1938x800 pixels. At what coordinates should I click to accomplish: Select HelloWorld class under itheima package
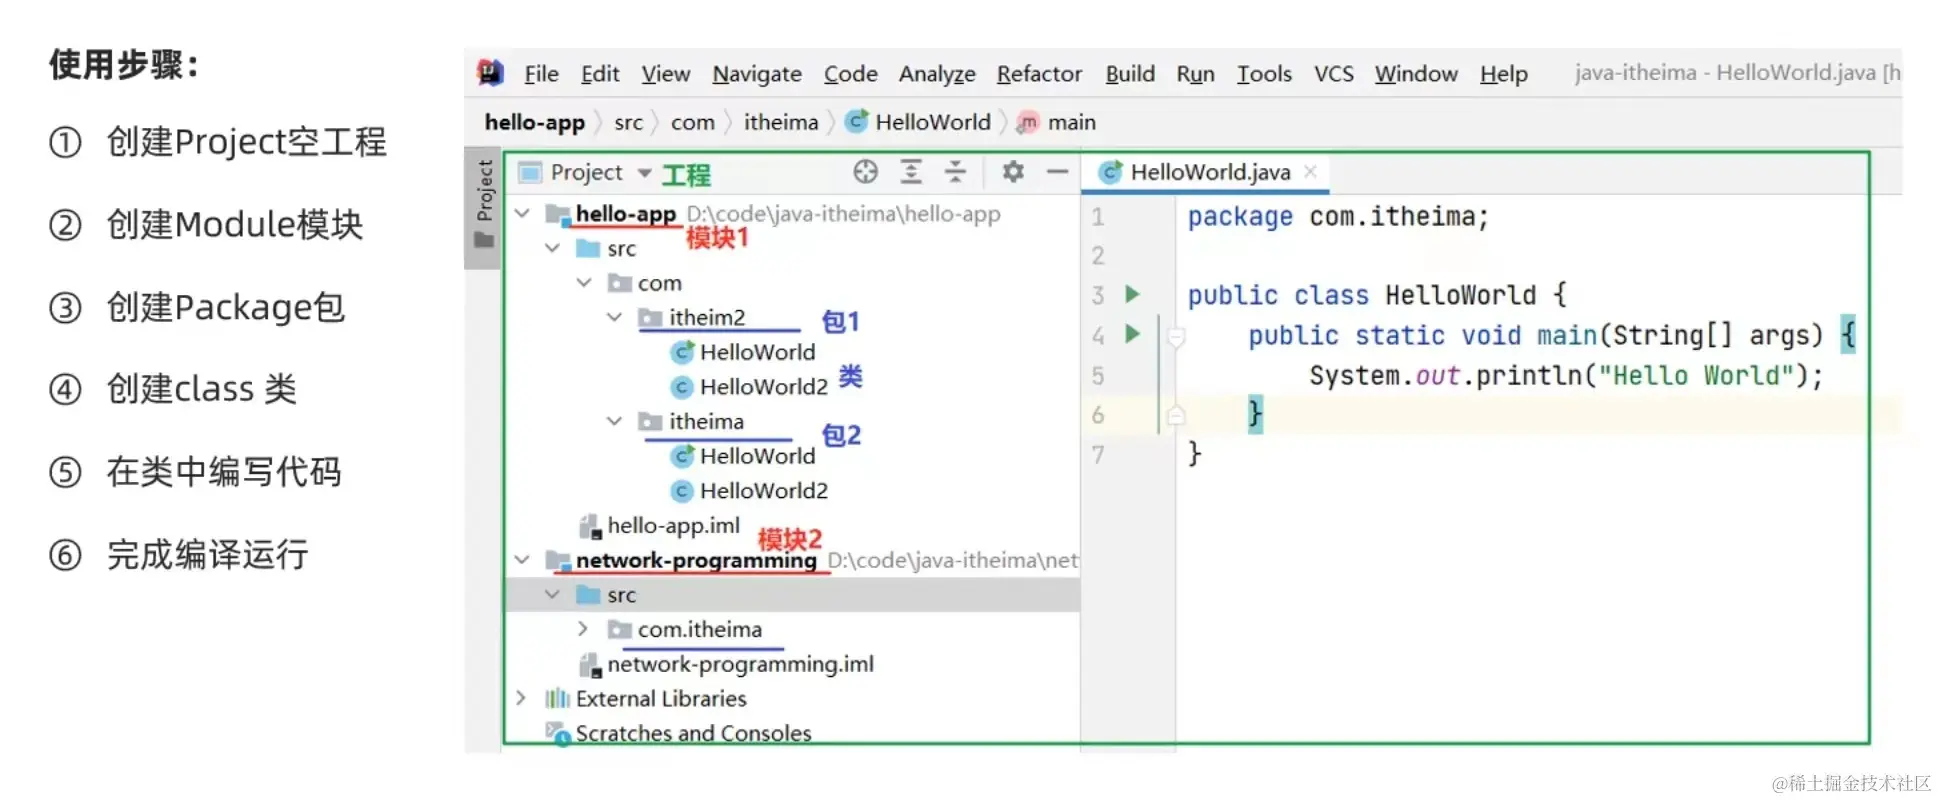[757, 456]
